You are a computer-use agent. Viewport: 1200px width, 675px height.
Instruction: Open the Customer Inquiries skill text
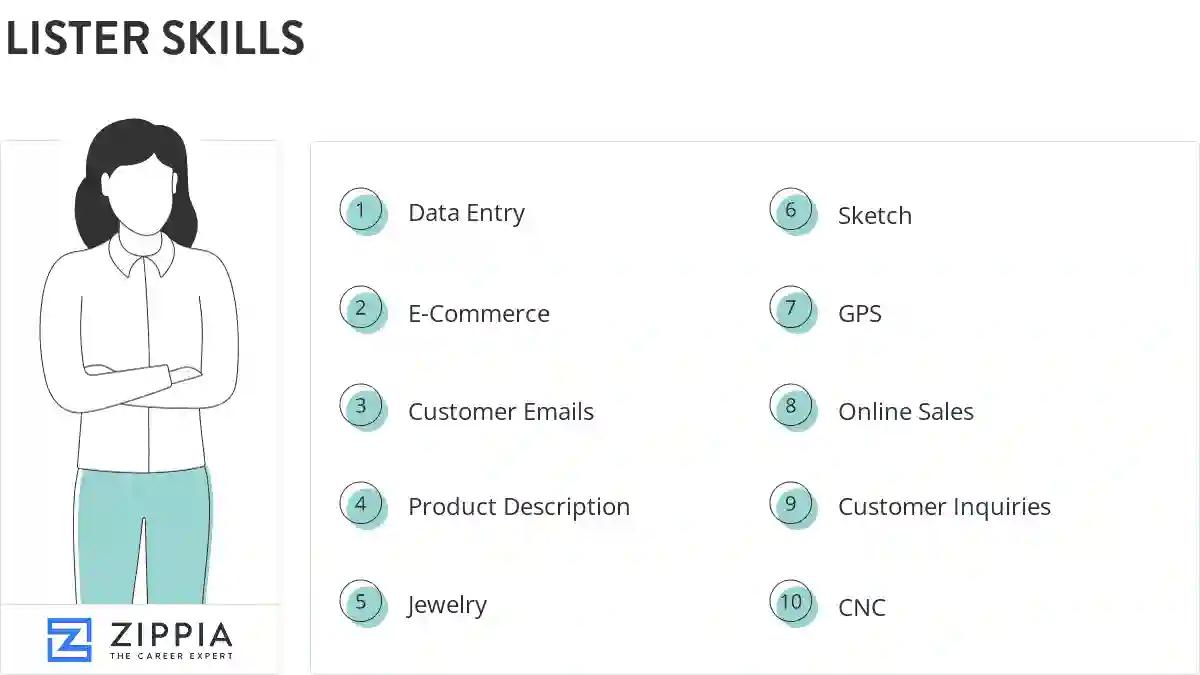944,507
